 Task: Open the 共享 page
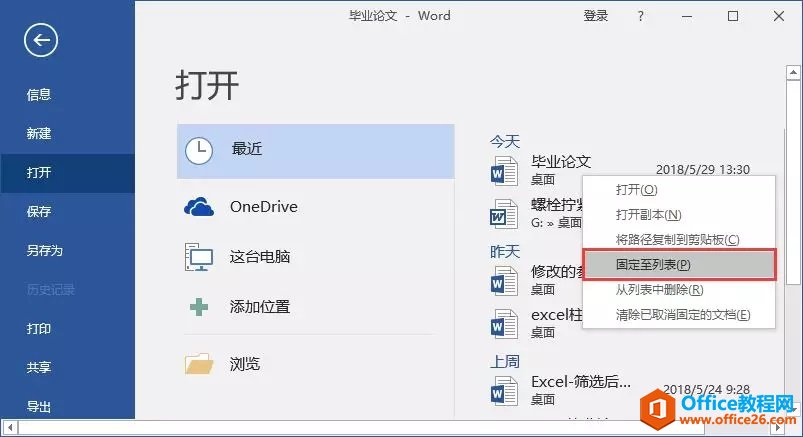[x=39, y=367]
